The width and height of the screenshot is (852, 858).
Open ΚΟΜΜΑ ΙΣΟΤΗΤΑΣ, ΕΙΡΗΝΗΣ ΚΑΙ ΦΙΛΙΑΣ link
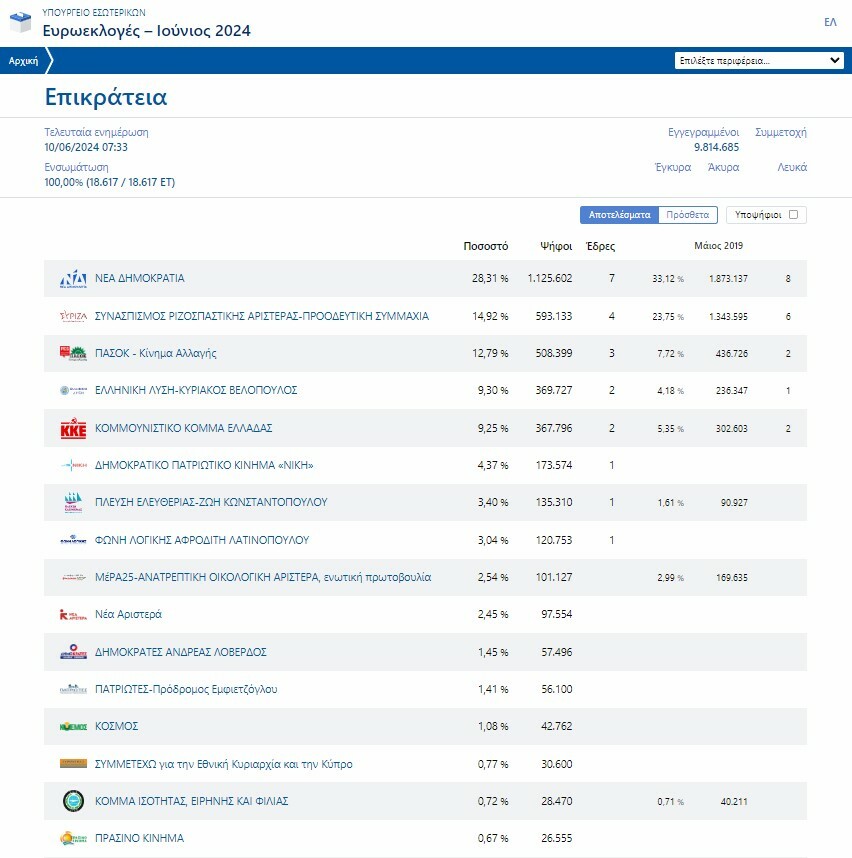[x=192, y=801]
